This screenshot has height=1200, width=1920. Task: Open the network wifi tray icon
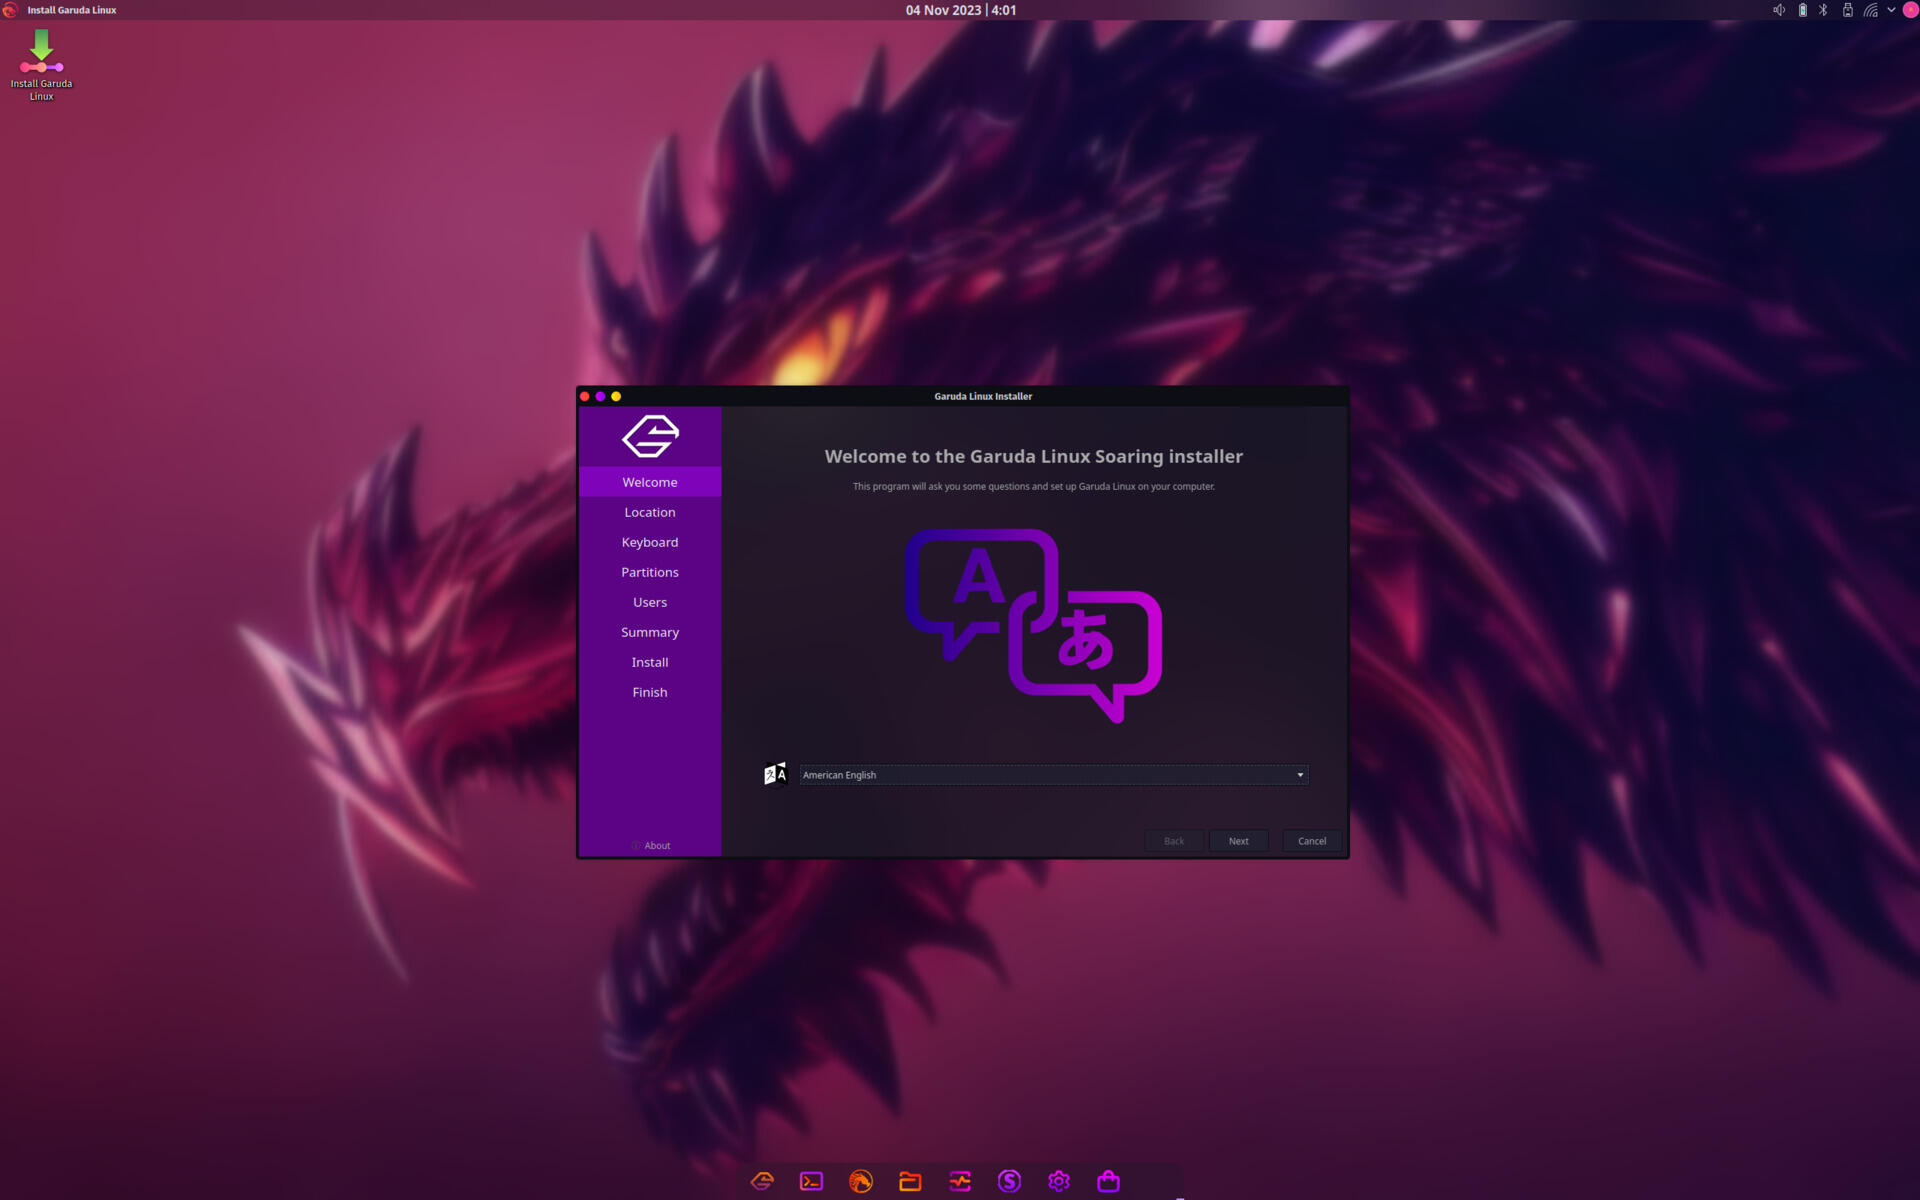pos(1870,10)
